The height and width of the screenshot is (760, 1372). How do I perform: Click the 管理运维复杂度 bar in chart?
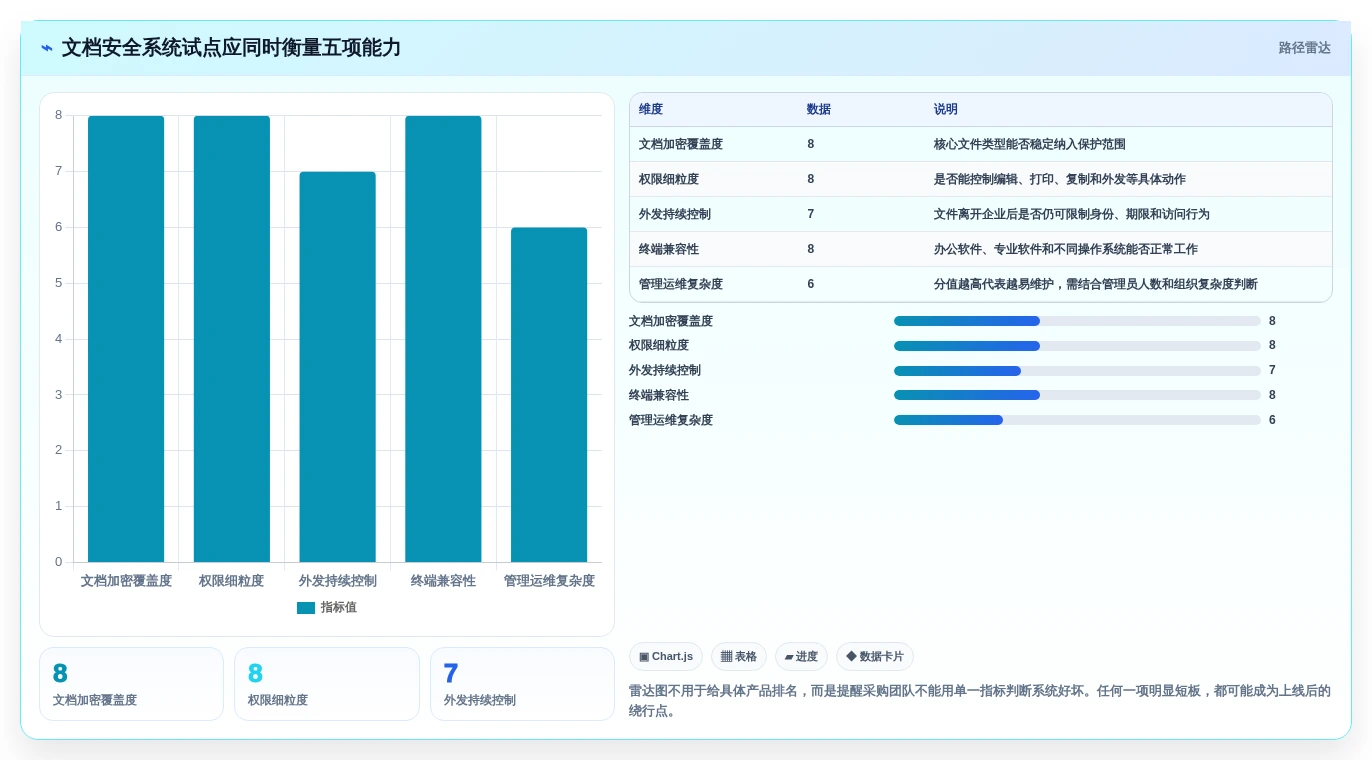pos(549,395)
